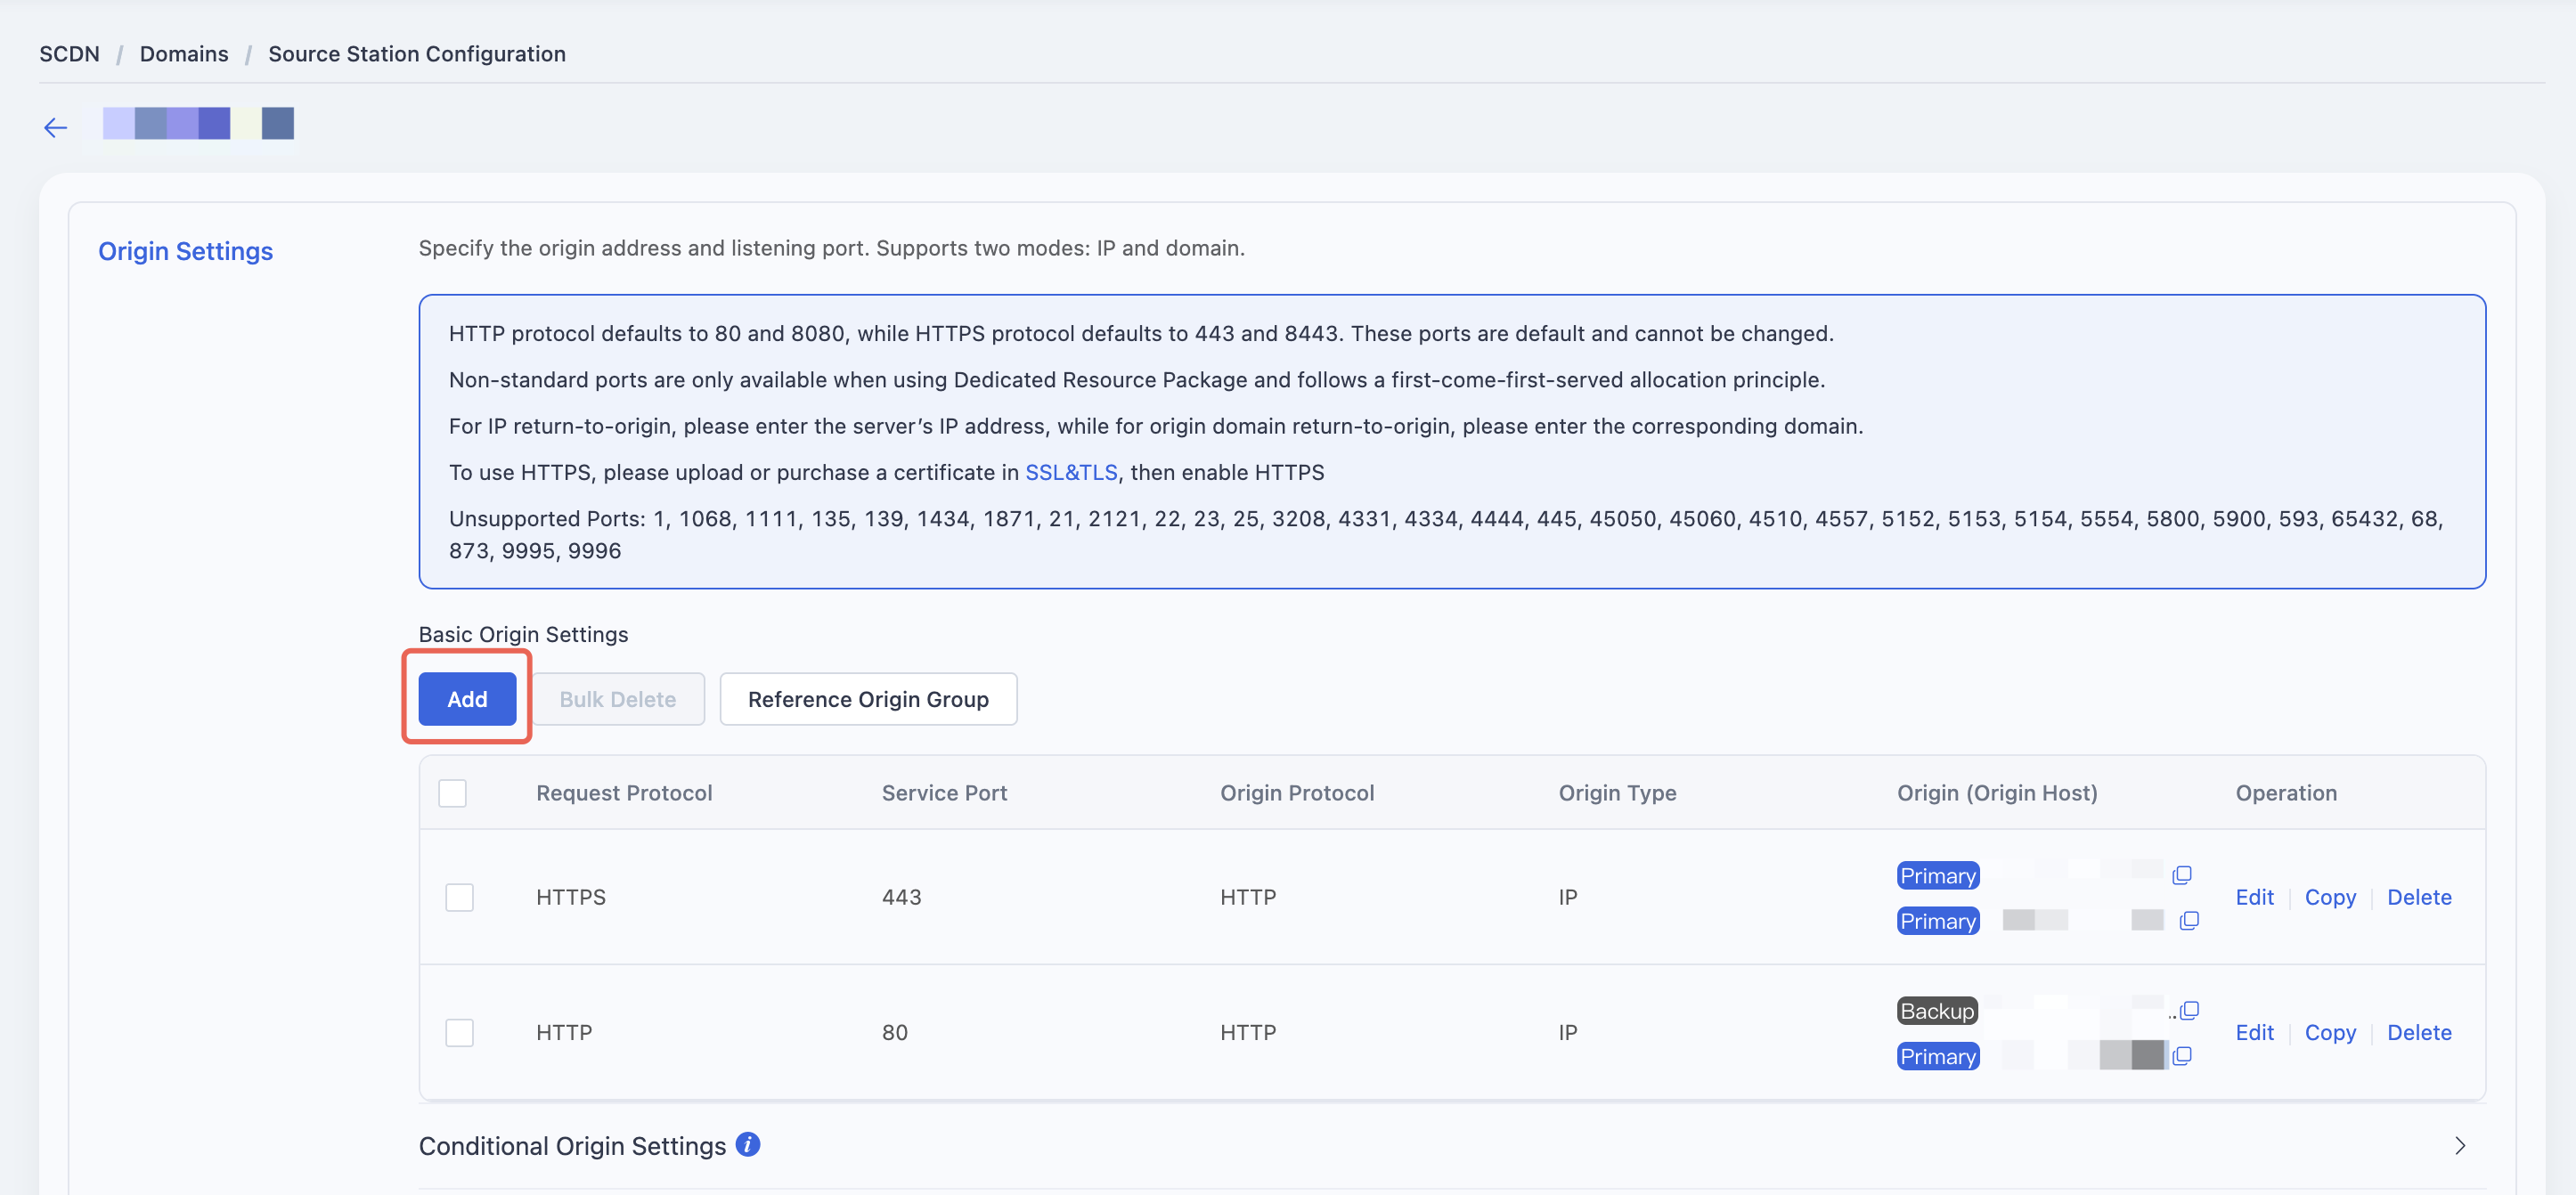Delete the HTTP 80 origin

(x=2419, y=1032)
